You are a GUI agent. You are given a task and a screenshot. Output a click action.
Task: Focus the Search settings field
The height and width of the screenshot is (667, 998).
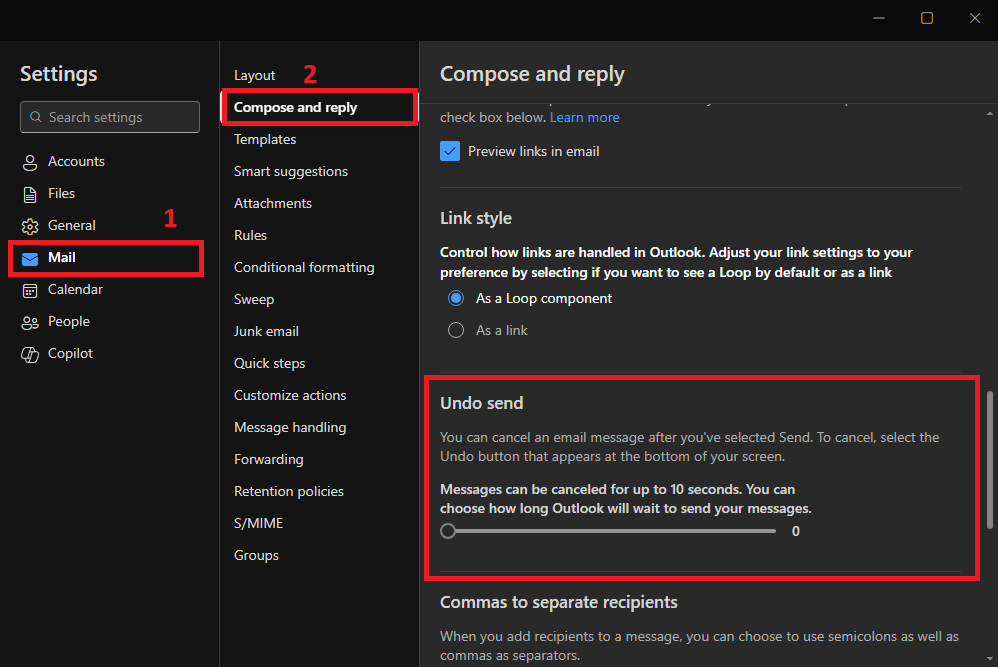pyautogui.click(x=110, y=117)
